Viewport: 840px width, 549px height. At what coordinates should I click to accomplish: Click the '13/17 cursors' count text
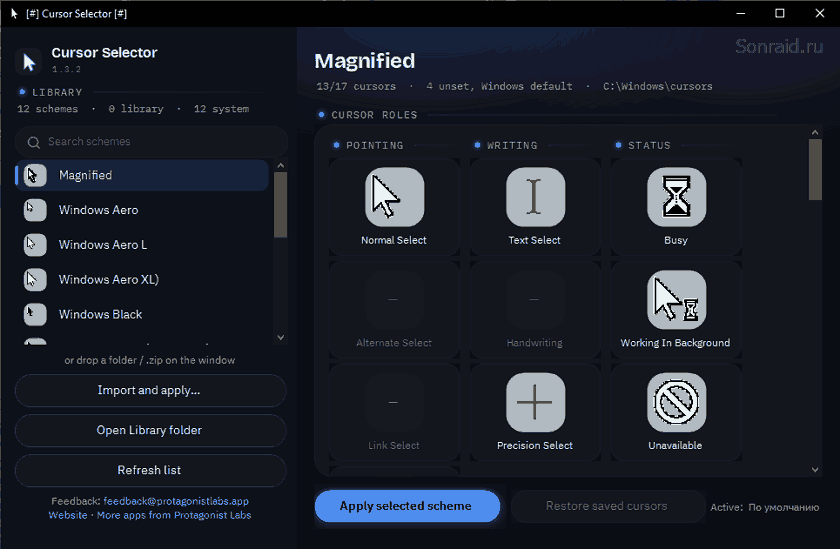pos(356,86)
